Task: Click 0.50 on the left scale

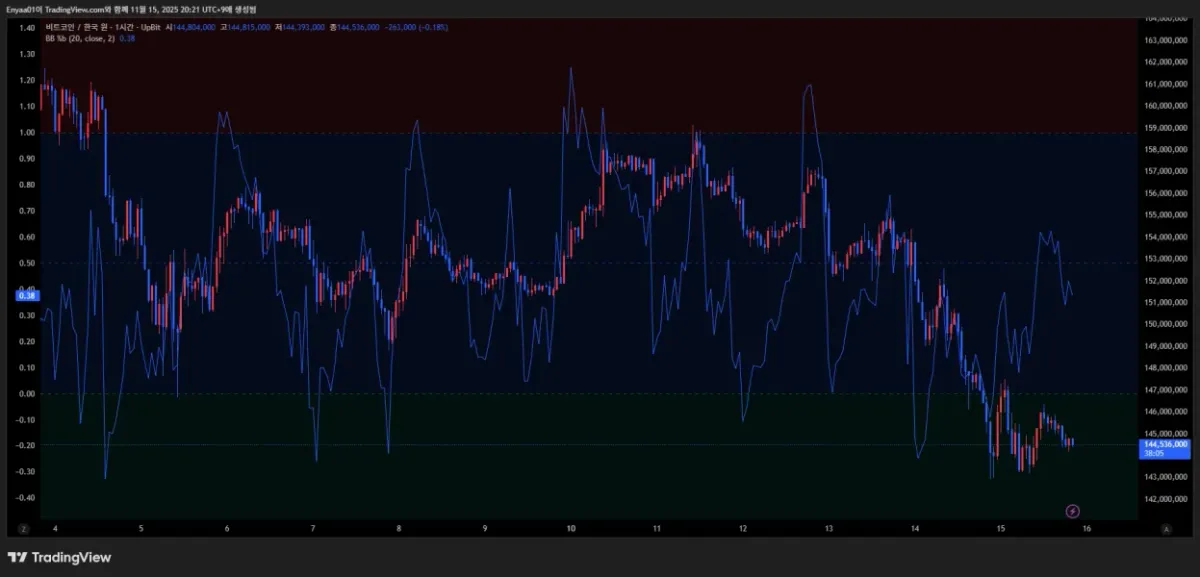Action: (x=27, y=263)
